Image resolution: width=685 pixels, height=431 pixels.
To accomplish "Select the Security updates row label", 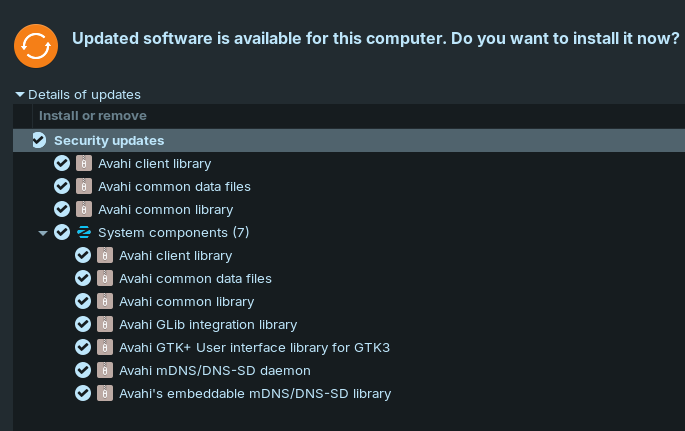I will tap(109, 141).
